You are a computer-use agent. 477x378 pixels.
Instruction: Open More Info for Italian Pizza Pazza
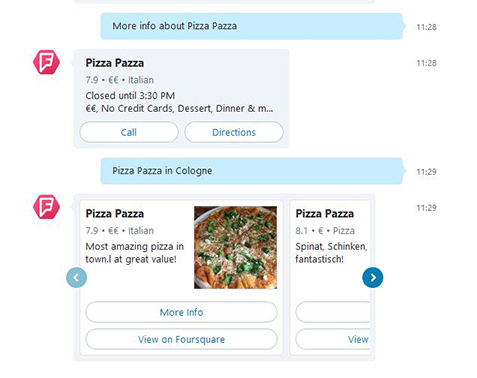pos(181,312)
